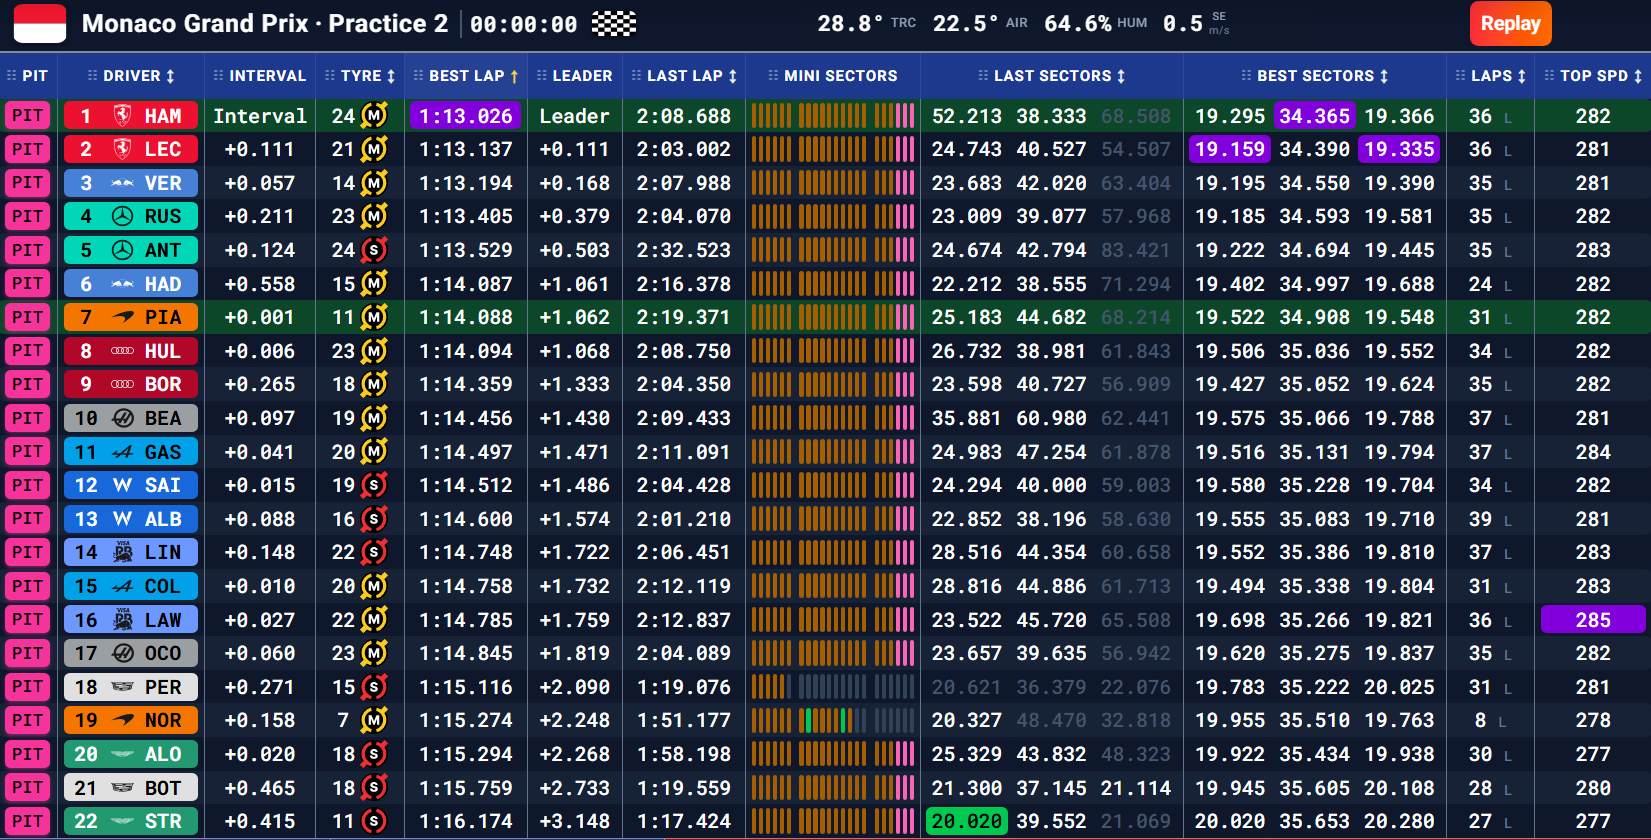Click the mini sectors bar in PER's row

(x=833, y=687)
